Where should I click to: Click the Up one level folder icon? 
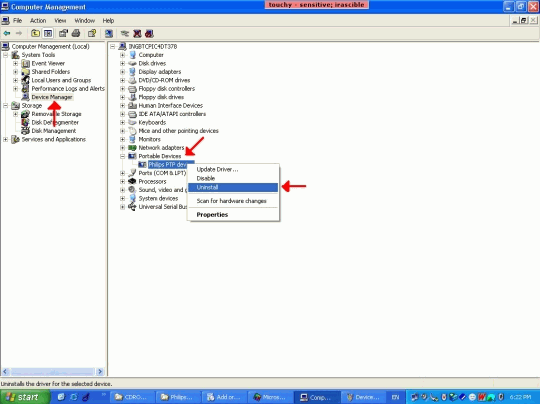coord(35,33)
